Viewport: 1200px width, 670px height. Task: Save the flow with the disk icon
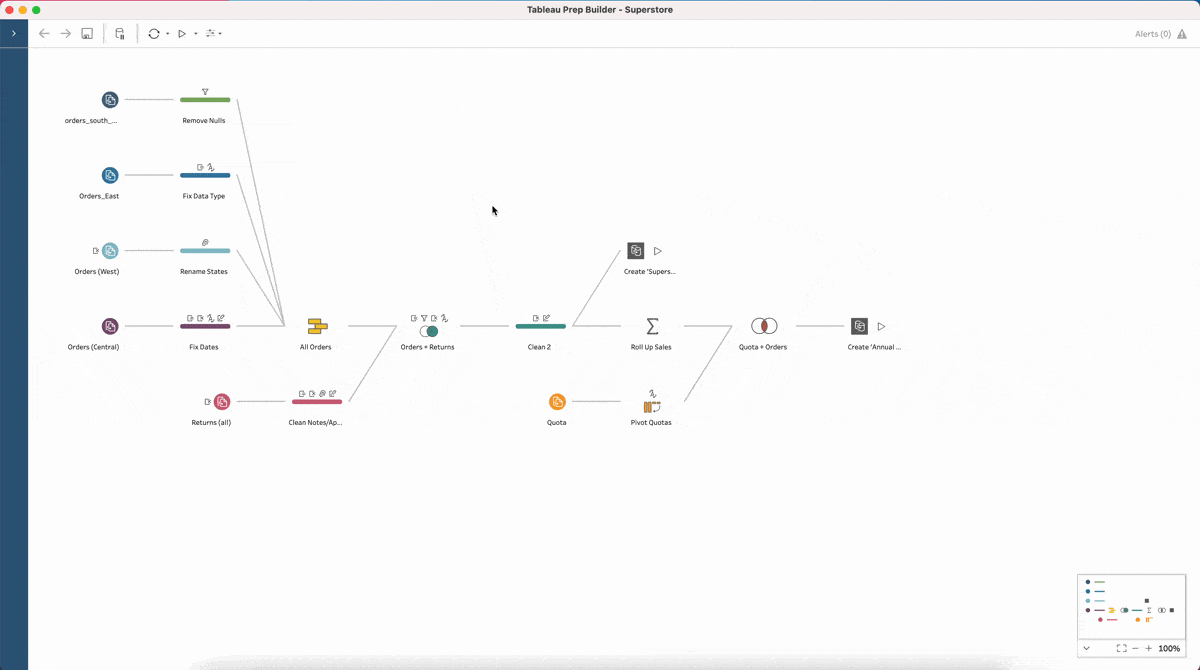(87, 33)
